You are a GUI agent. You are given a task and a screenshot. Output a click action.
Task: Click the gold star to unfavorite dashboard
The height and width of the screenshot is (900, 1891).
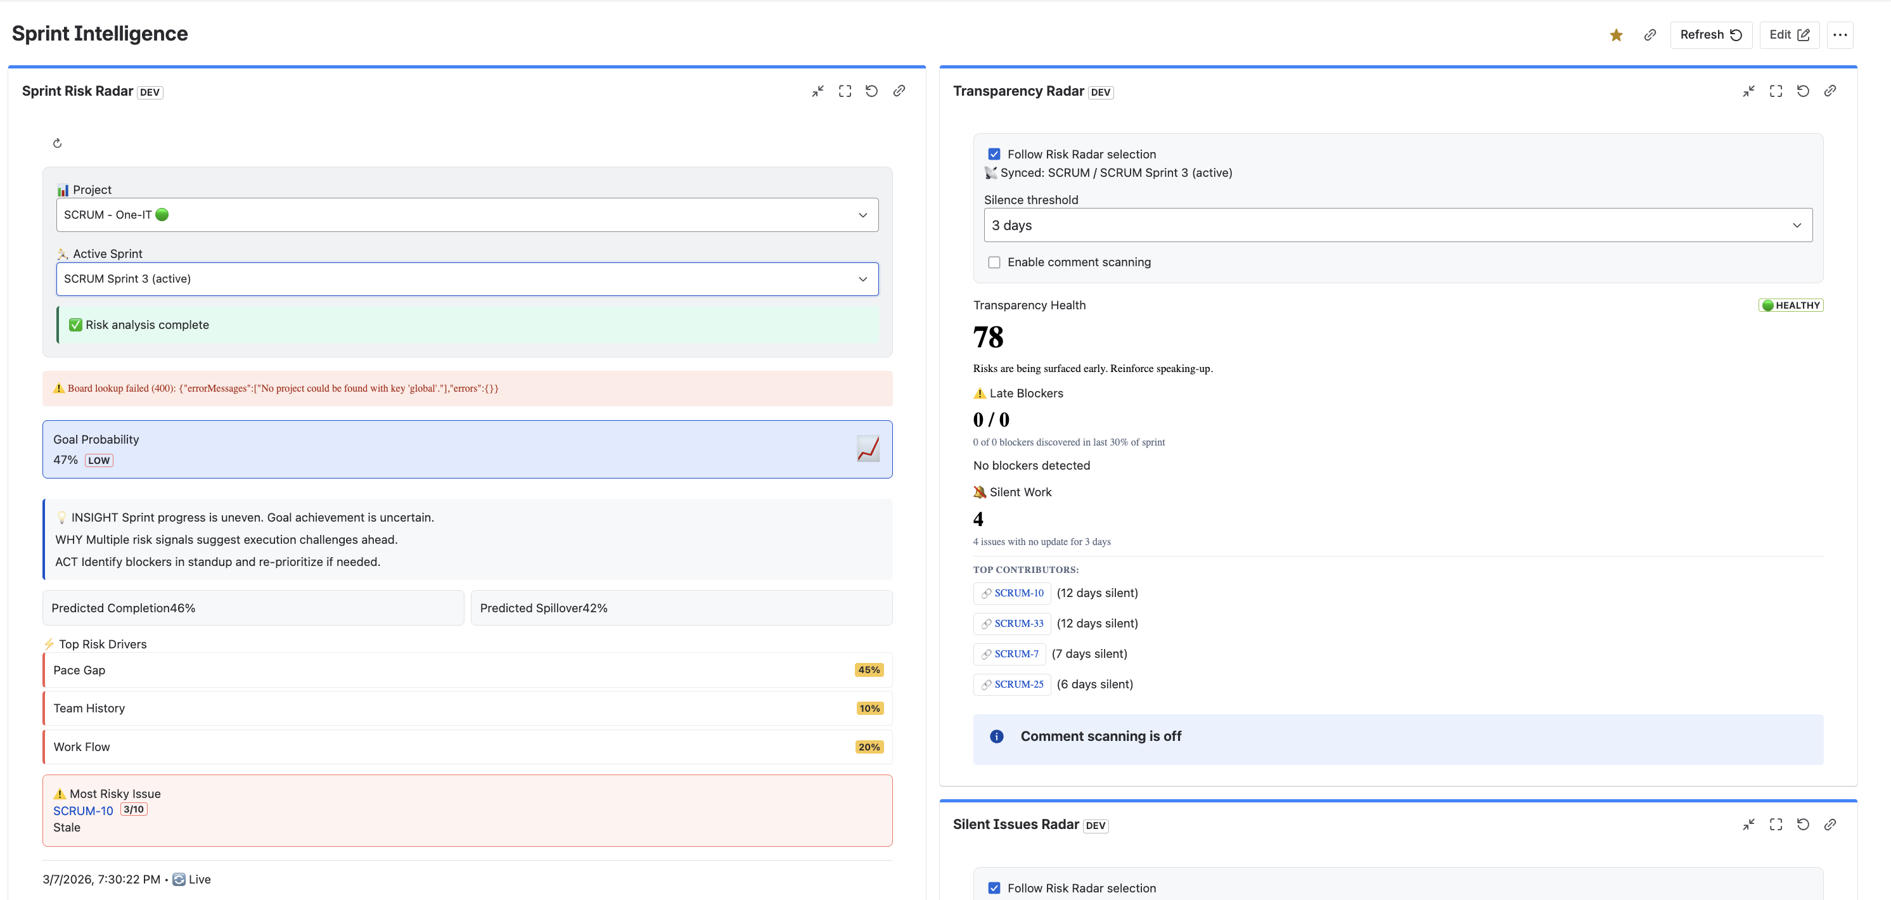point(1615,34)
